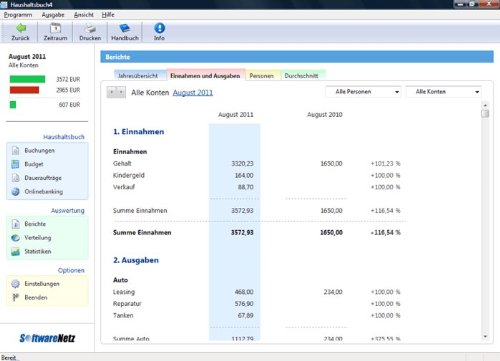Open the Hilfe menu
Viewport: 500px width, 361px height.
coord(108,15)
